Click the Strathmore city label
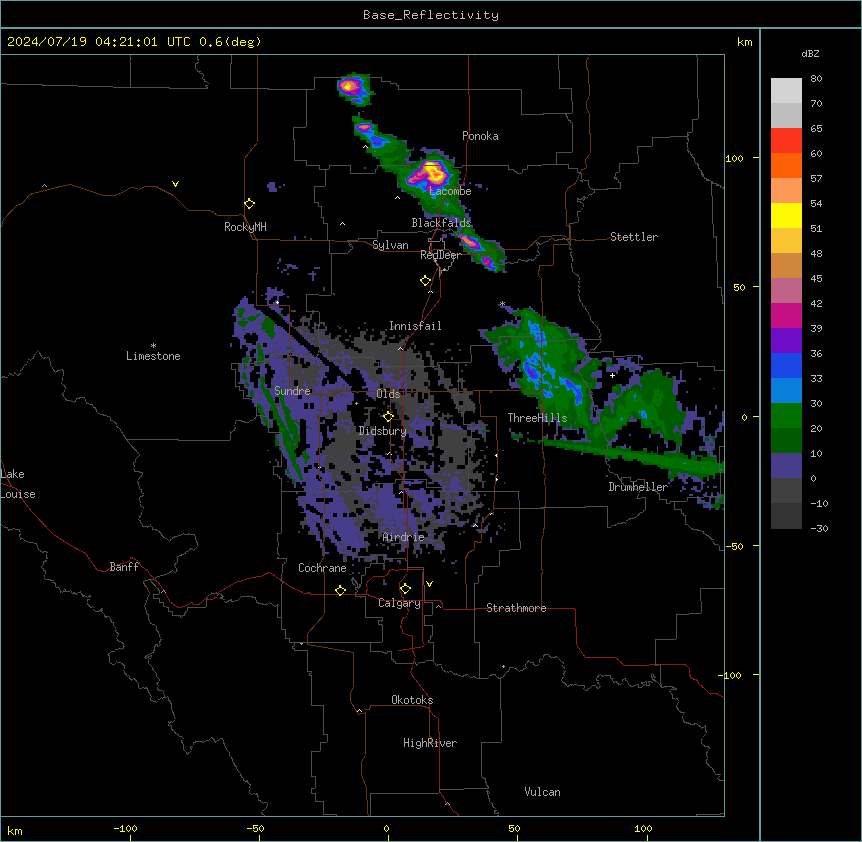Viewport: 862px width, 842px height. pyautogui.click(x=516, y=608)
